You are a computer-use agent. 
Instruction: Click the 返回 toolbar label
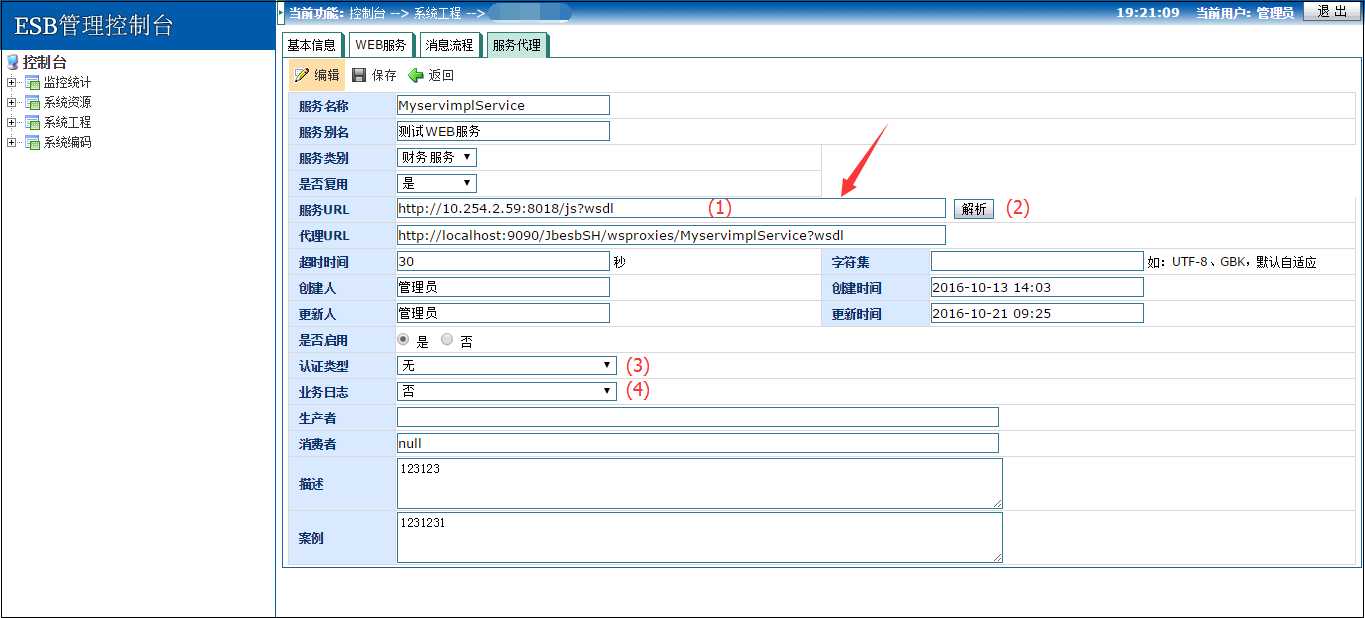tap(441, 75)
